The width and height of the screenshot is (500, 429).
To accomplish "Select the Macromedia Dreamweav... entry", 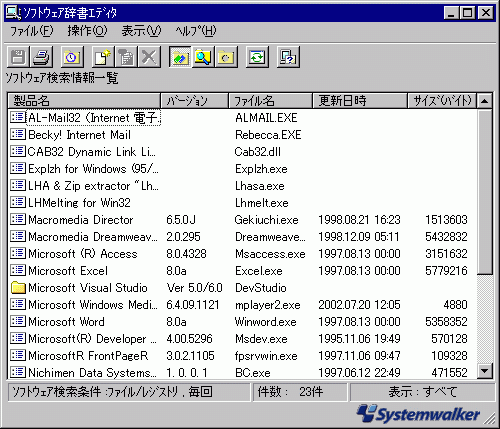I will coord(93,237).
